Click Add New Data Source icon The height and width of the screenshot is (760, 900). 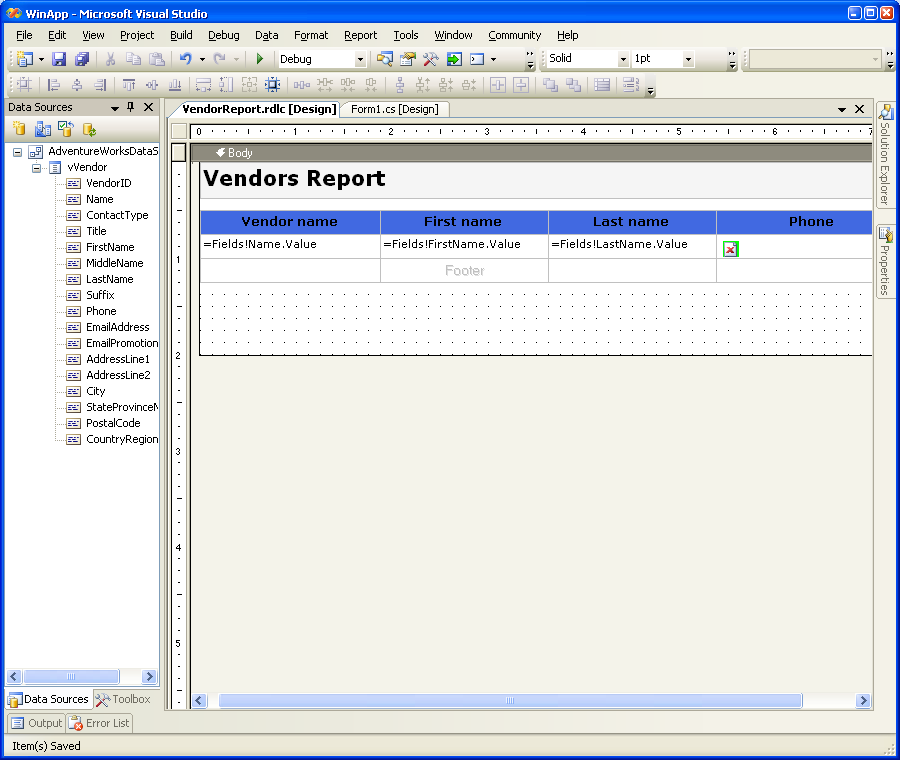(x=19, y=129)
